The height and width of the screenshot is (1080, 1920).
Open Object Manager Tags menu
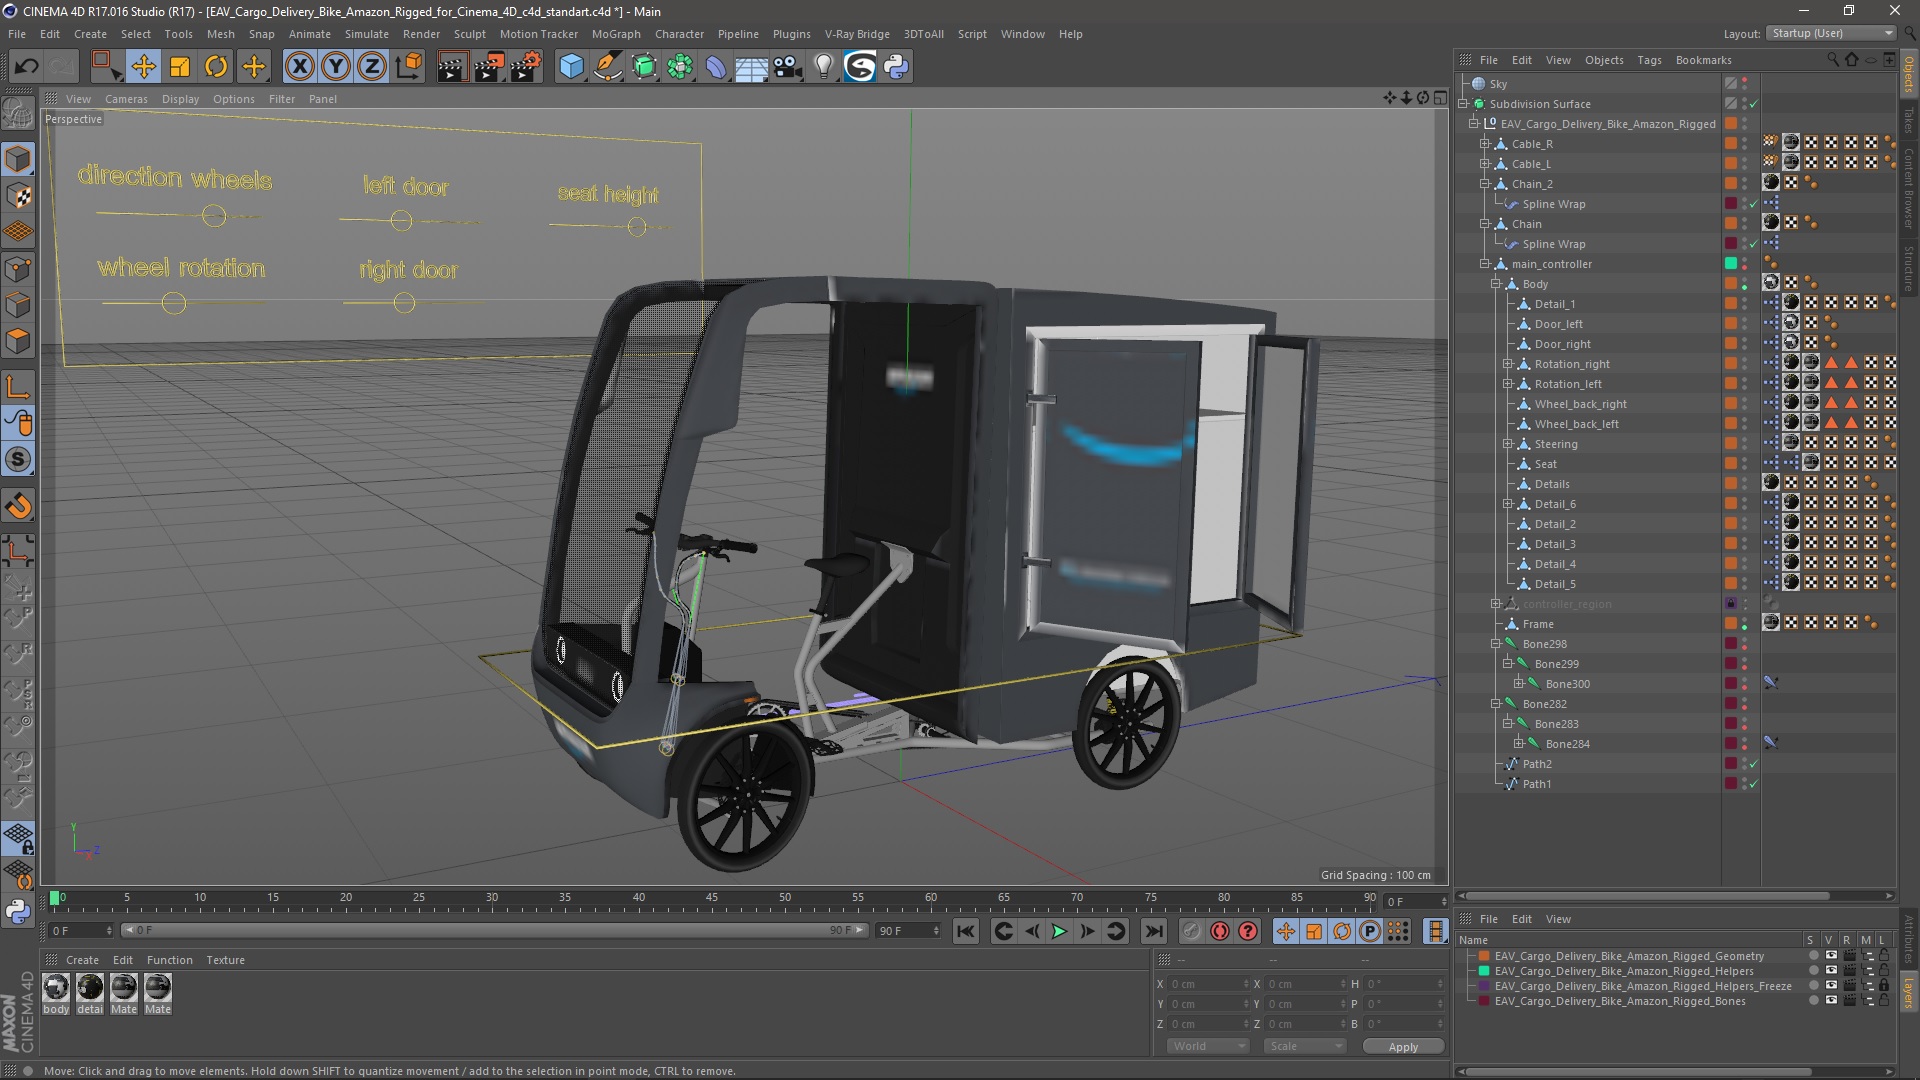pyautogui.click(x=1649, y=60)
